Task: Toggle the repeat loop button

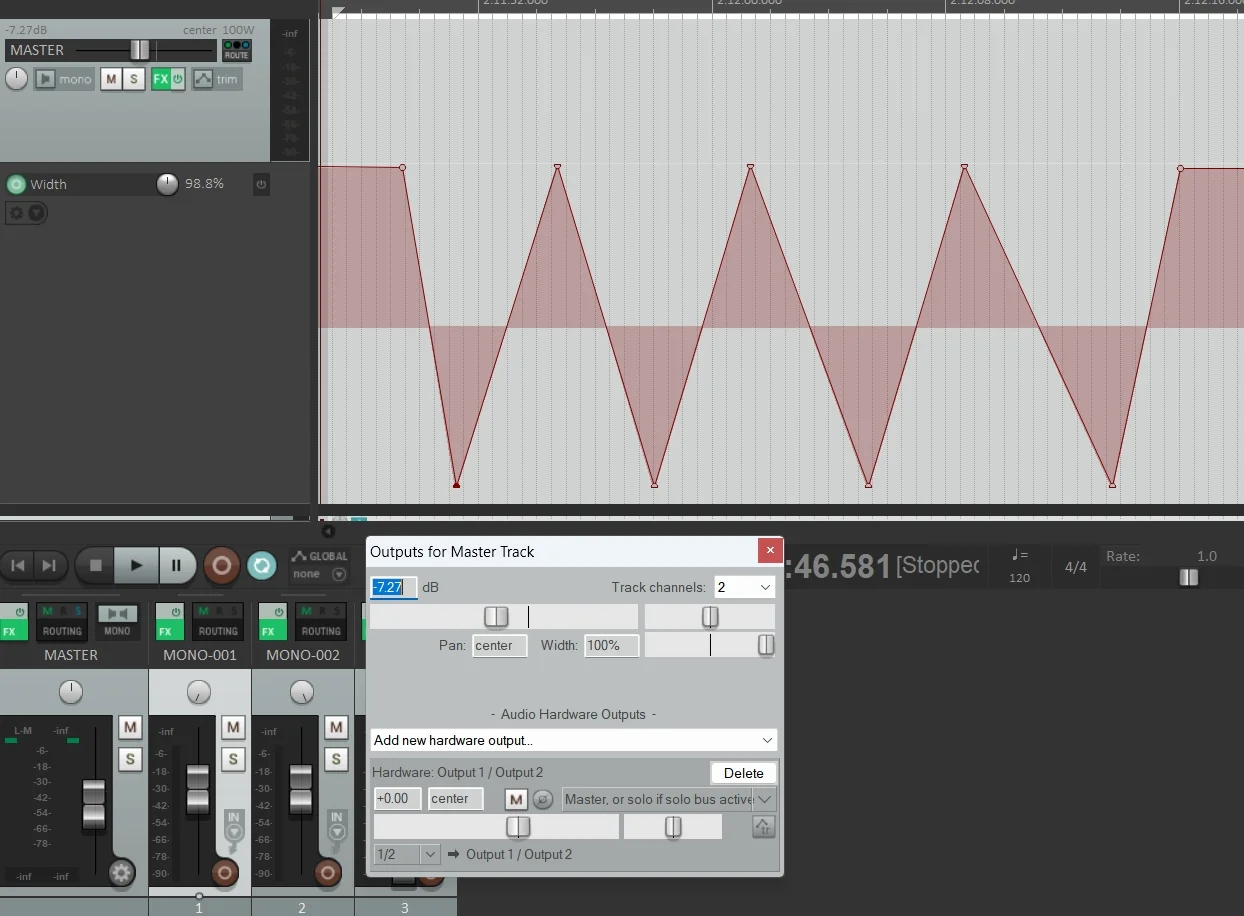Action: coord(262,566)
